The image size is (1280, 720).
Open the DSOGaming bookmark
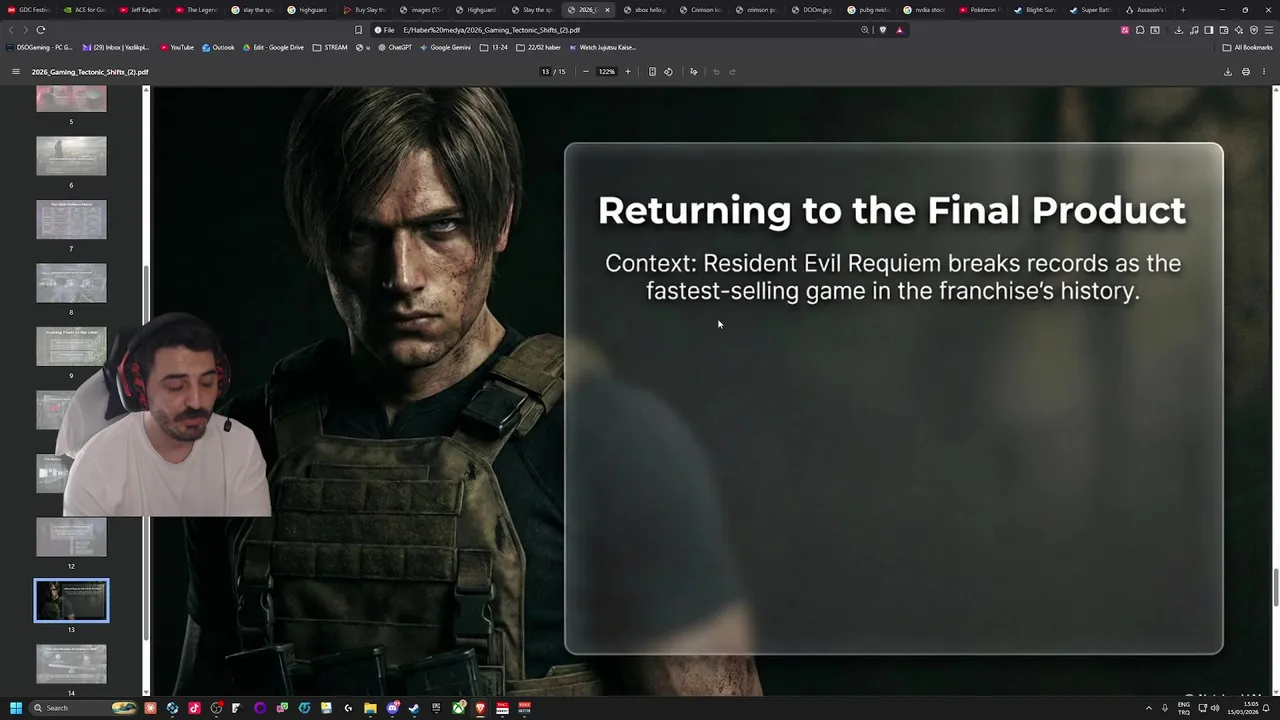tap(40, 47)
